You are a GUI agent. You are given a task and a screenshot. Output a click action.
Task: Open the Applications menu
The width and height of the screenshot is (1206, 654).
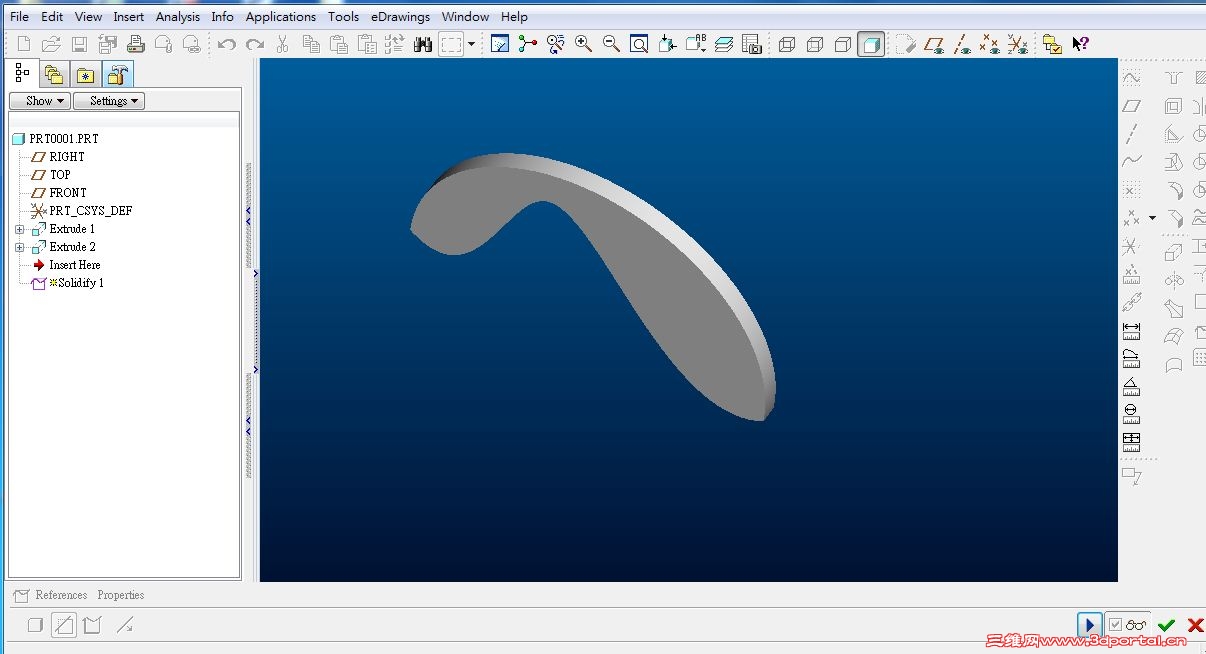click(281, 16)
